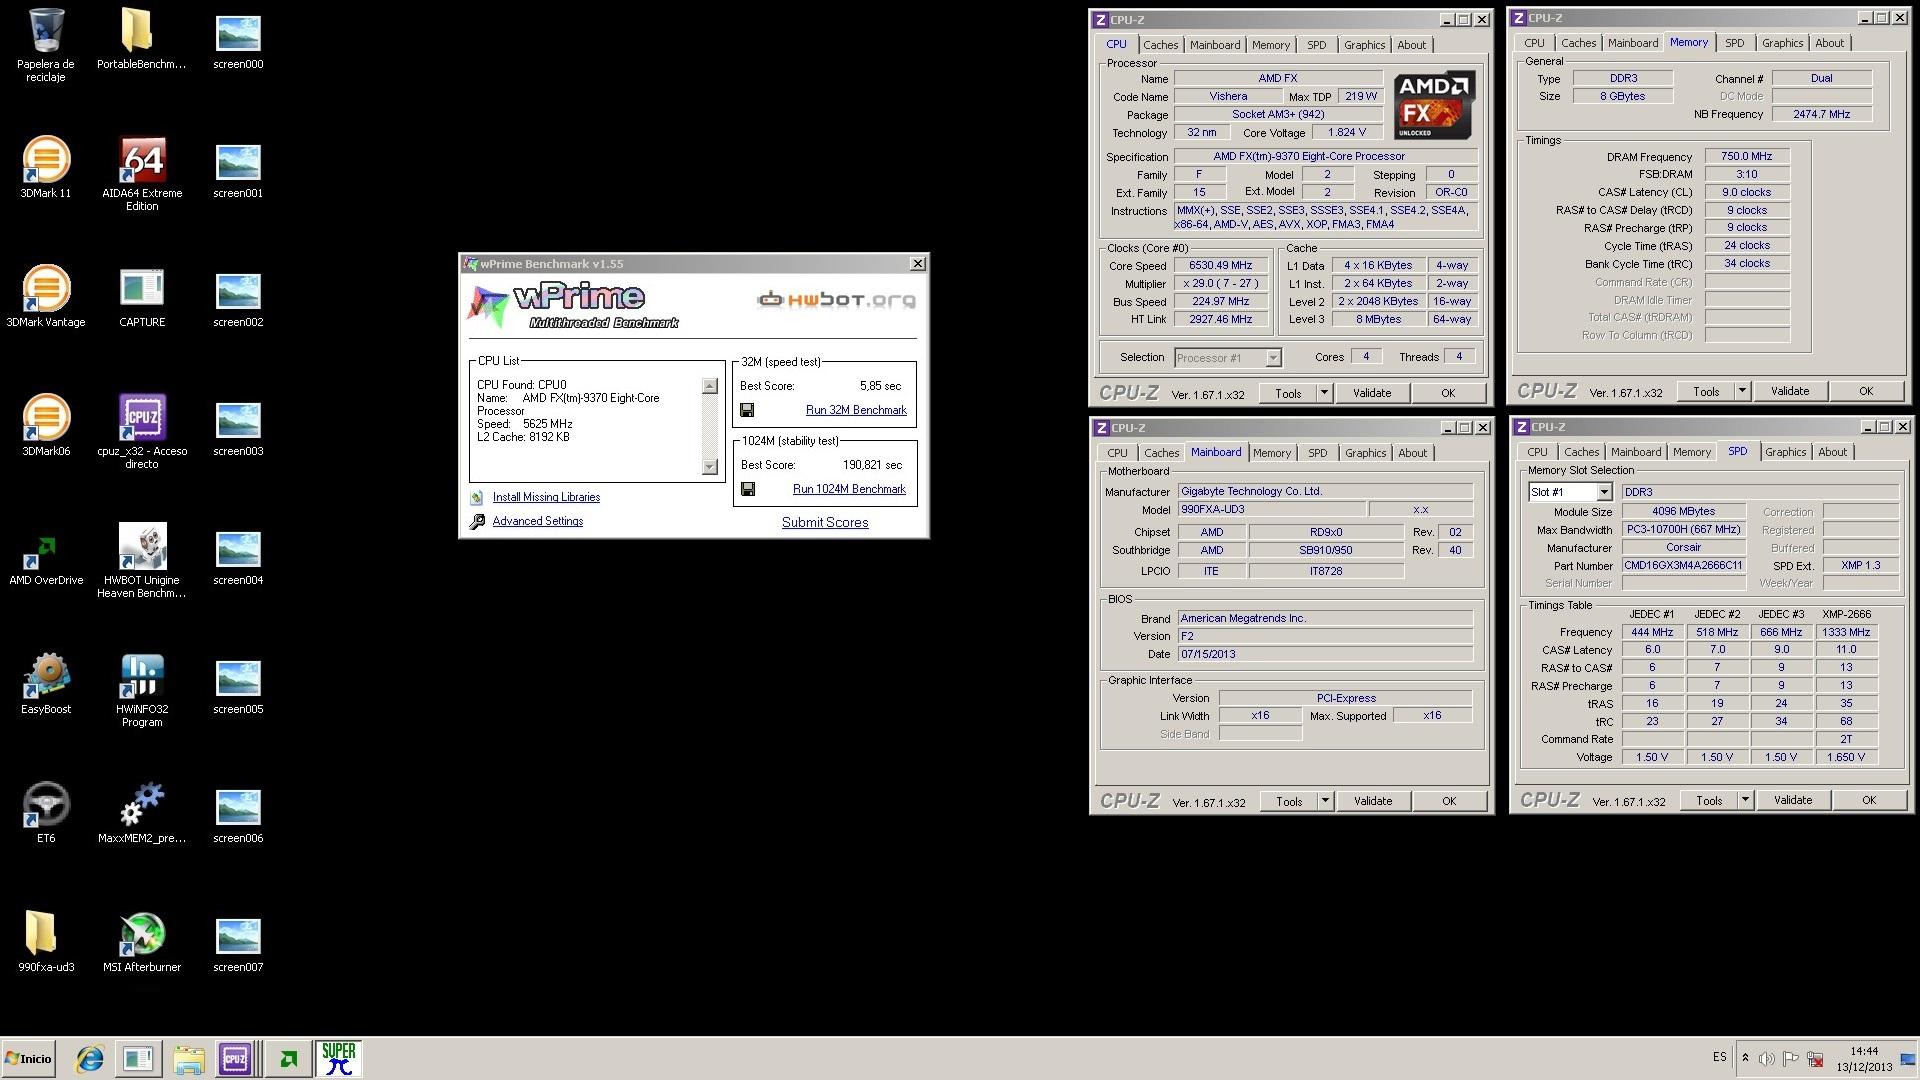This screenshot has width=1920, height=1080.
Task: Launch the HWiNFO32 Program shortcut
Action: (142, 690)
